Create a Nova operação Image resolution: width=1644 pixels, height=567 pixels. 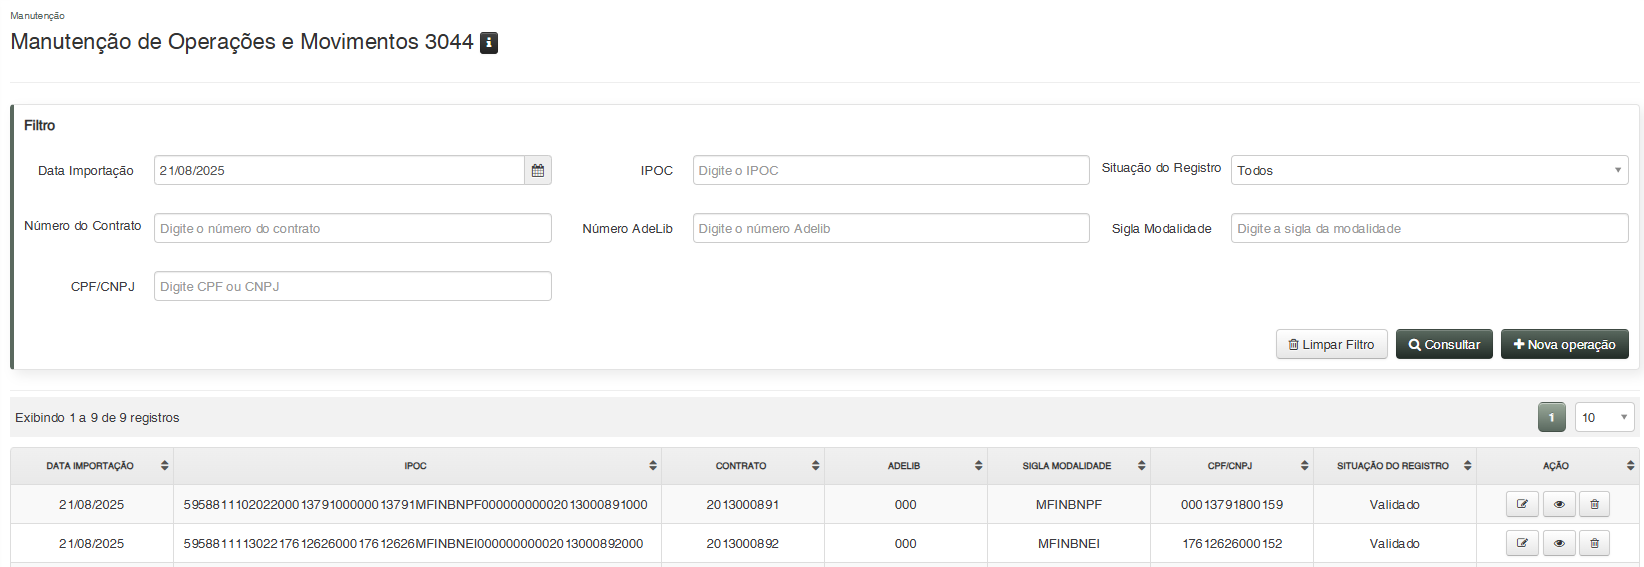[1564, 345]
